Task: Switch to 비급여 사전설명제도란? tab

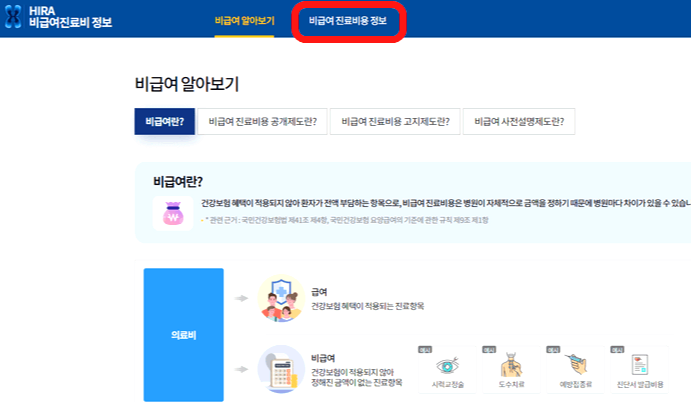Action: click(x=519, y=122)
